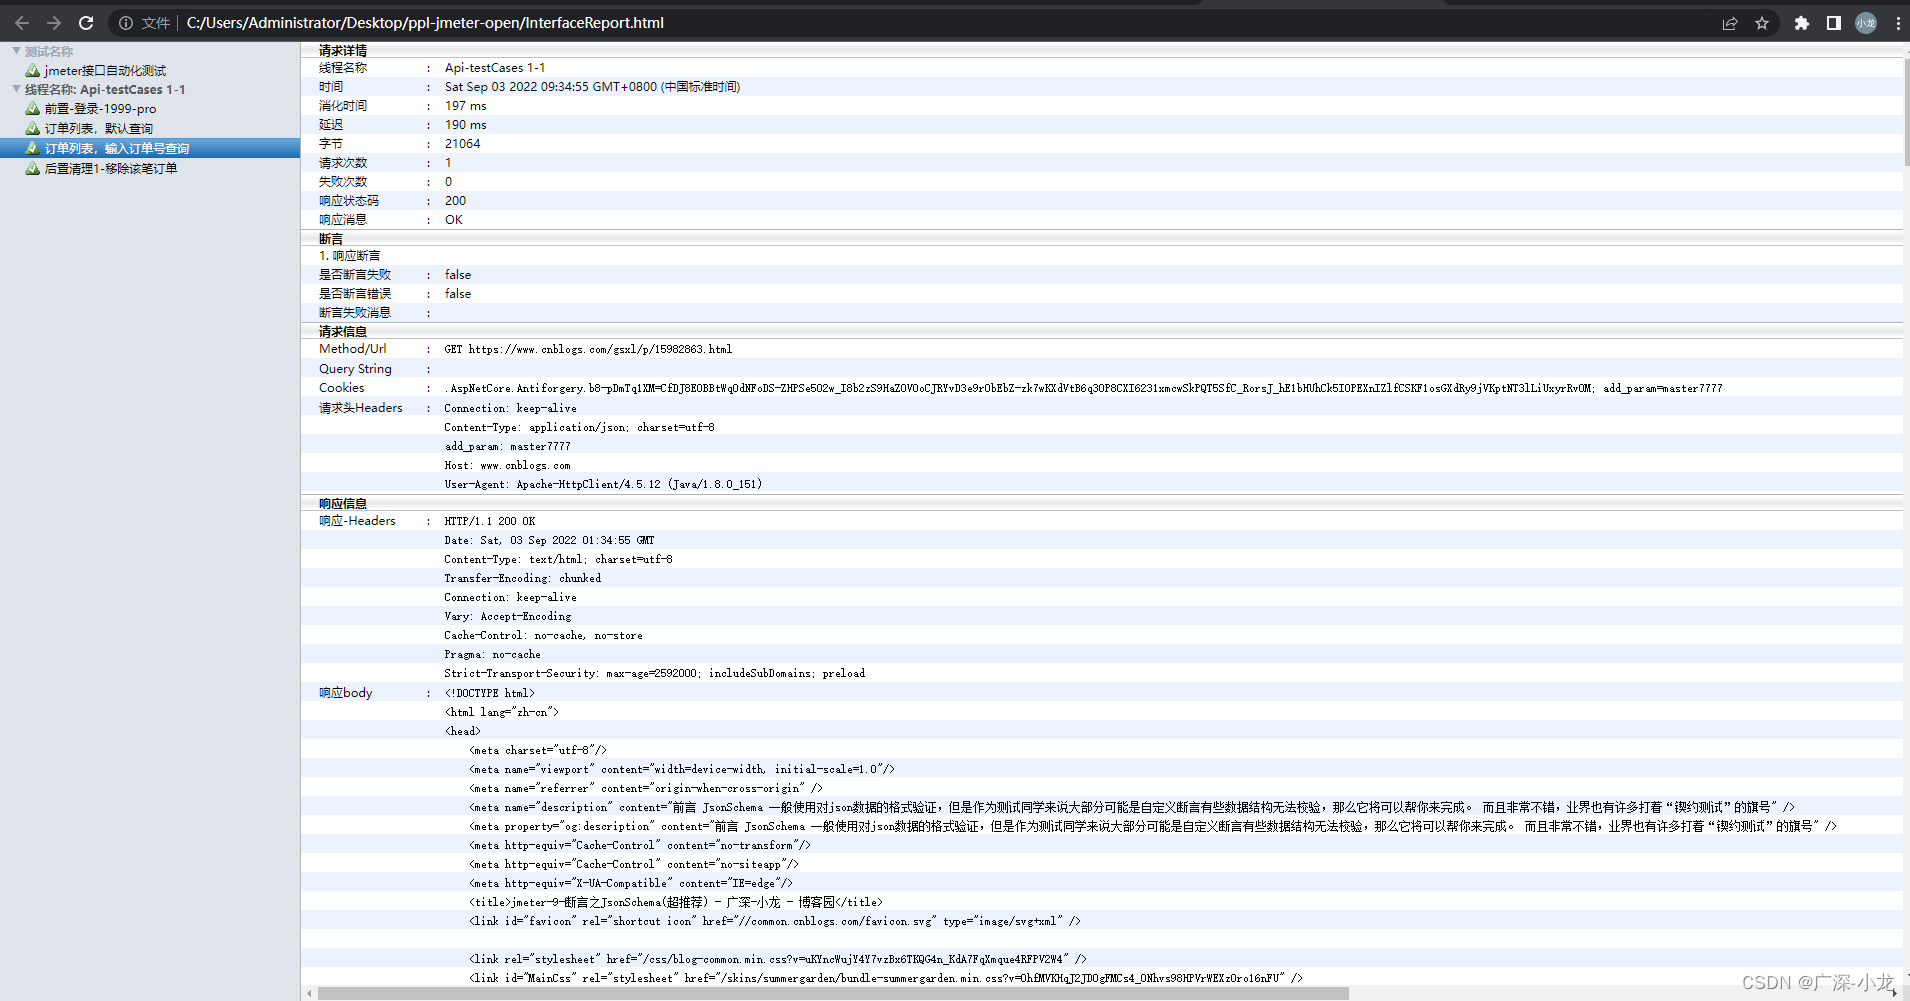Click status icon of 订单列表, 默认查询

point(33,128)
